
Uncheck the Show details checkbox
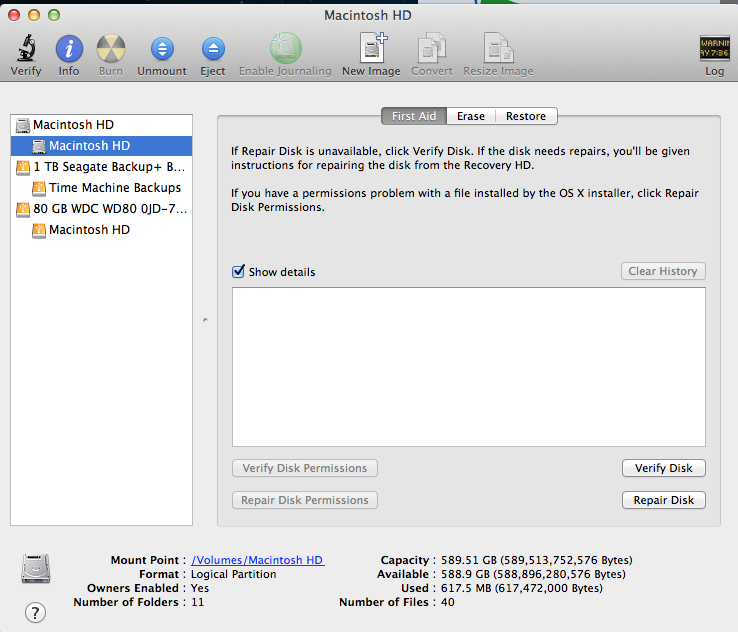point(239,272)
